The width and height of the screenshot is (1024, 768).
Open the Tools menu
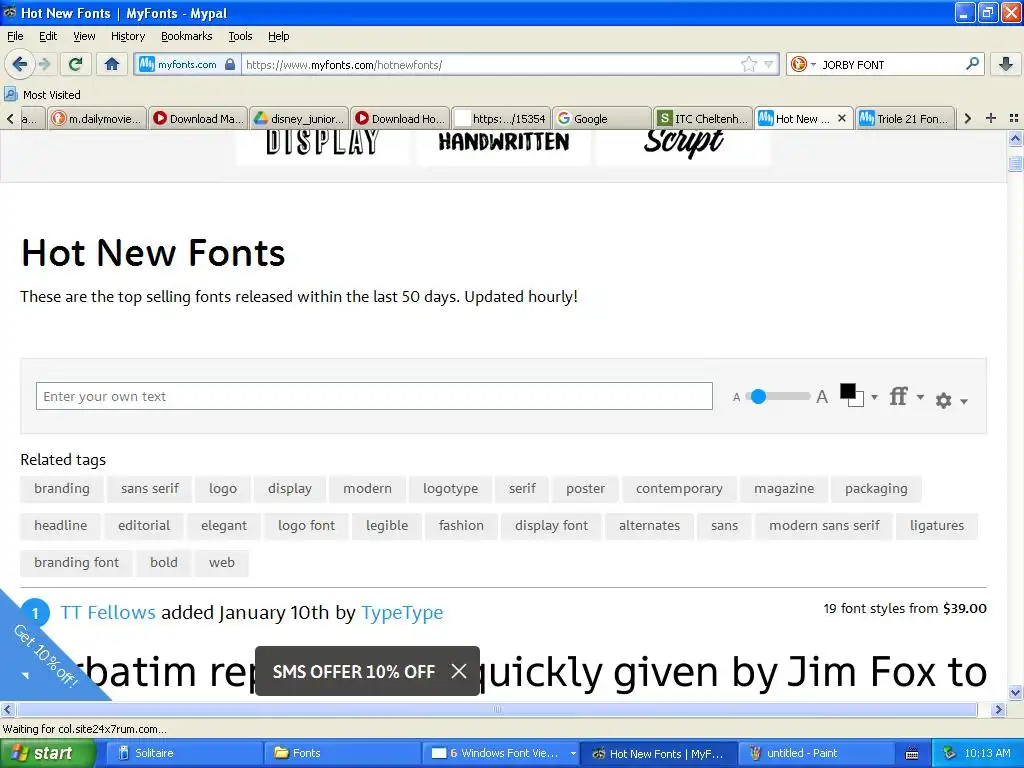240,36
